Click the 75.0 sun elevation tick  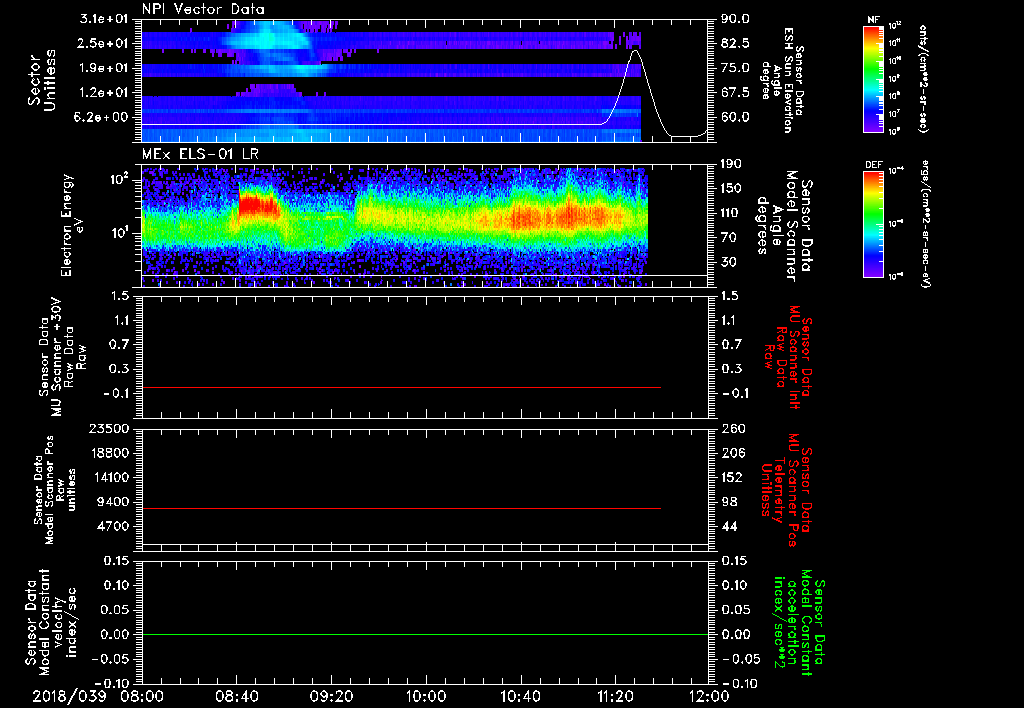click(735, 68)
